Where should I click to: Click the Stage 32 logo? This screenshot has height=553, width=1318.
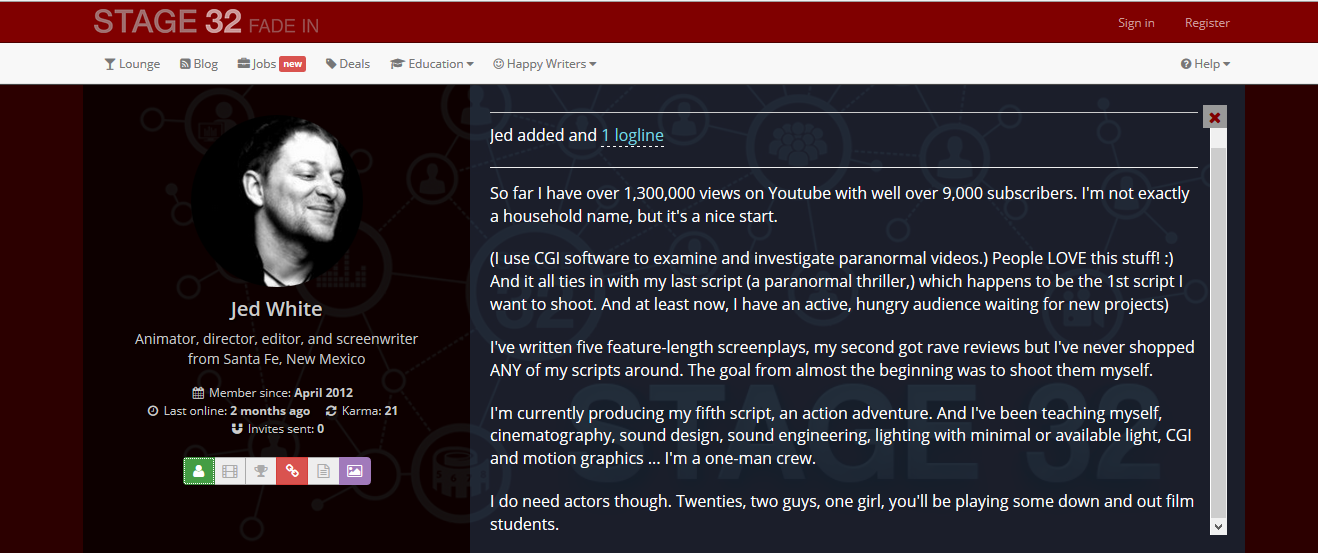coord(206,21)
